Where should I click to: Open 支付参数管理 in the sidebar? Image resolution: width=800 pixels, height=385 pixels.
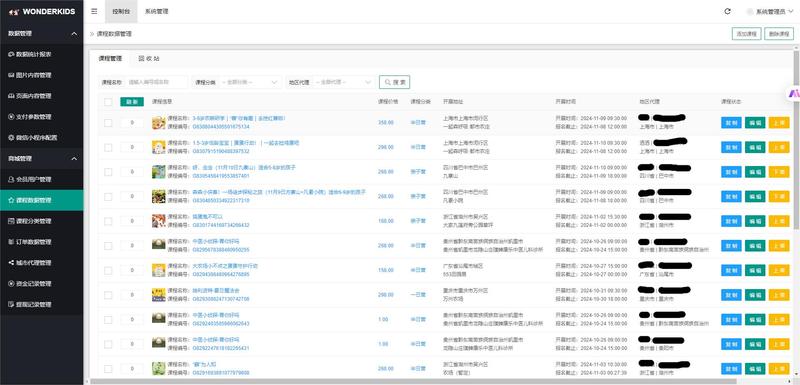coord(42,117)
